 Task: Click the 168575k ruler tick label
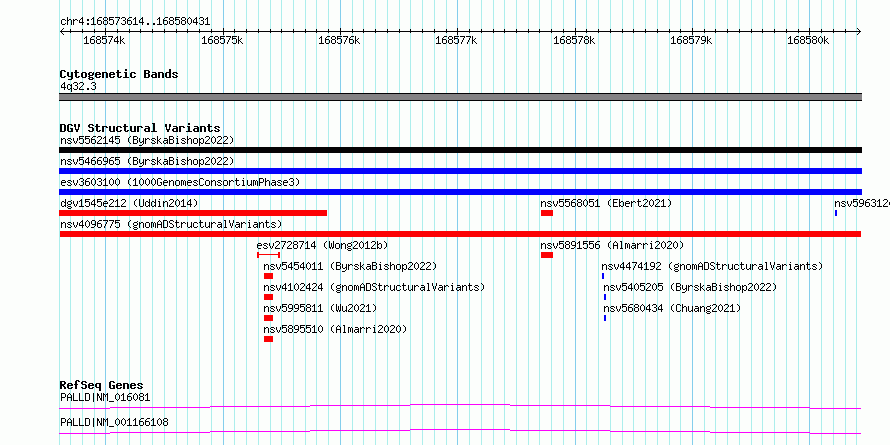click(222, 40)
